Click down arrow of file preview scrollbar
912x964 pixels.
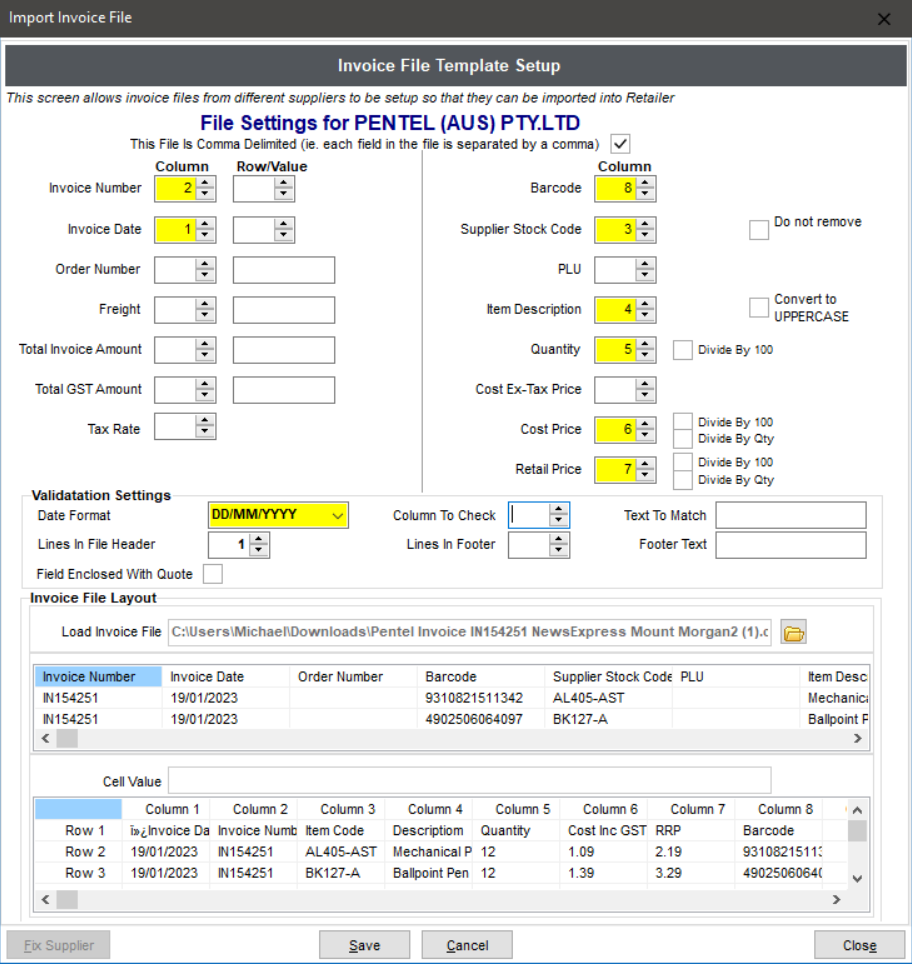pos(857,879)
